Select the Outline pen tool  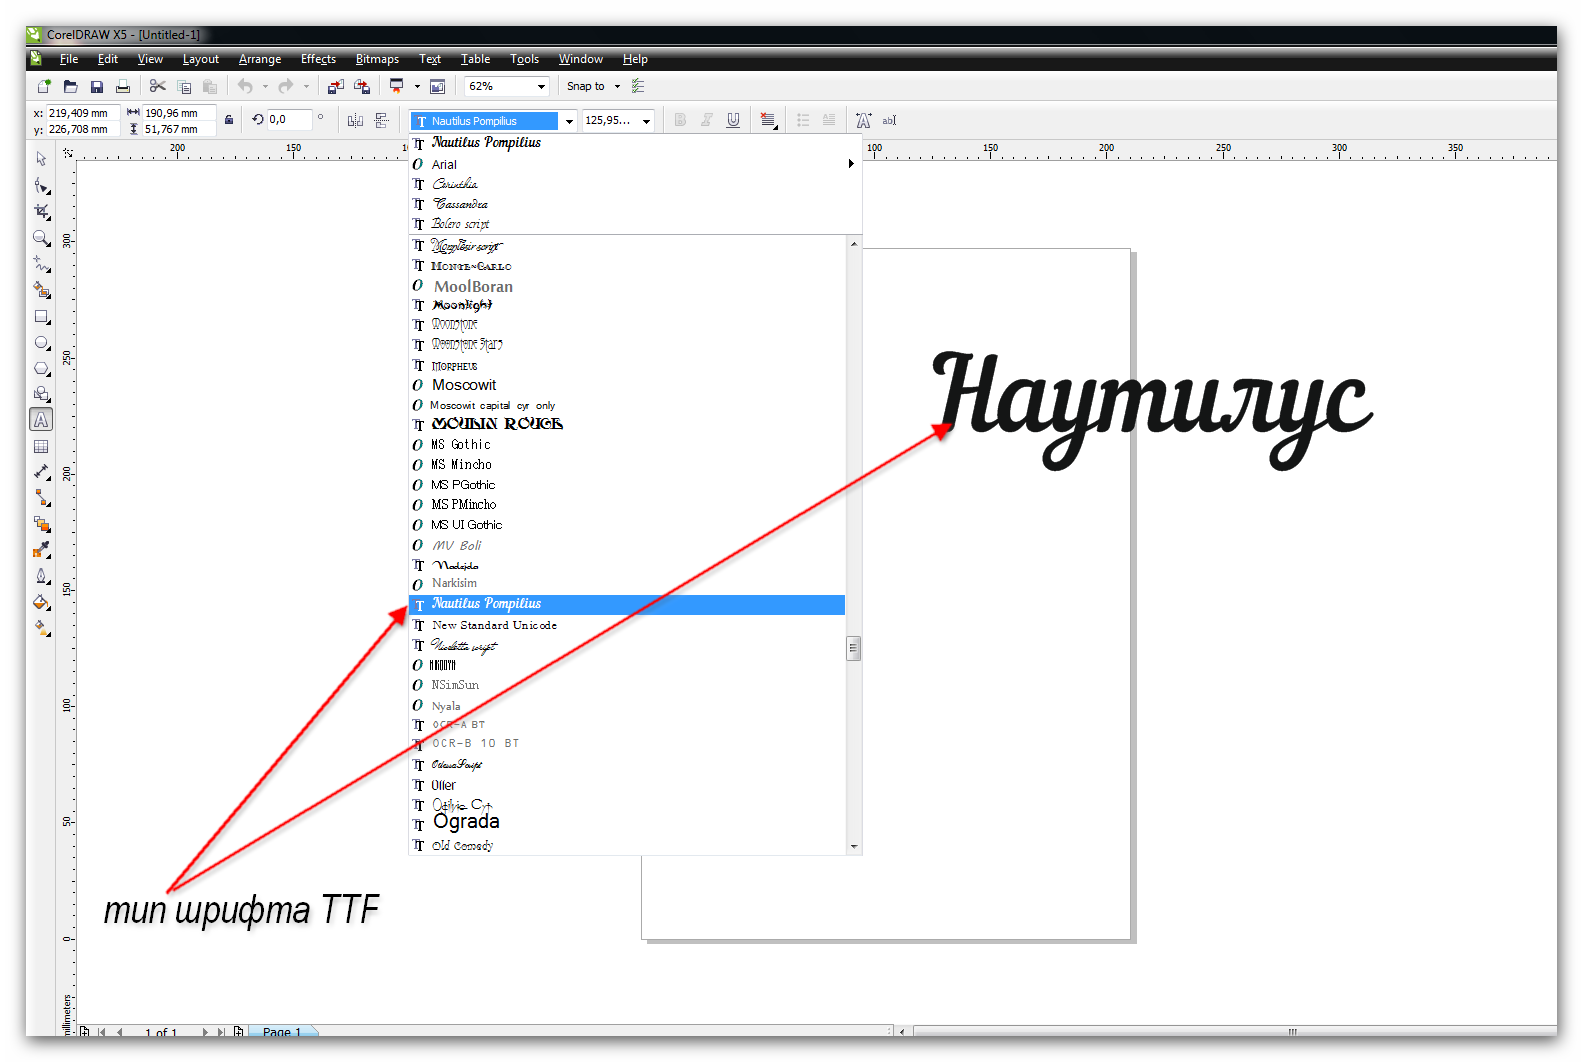[x=41, y=576]
